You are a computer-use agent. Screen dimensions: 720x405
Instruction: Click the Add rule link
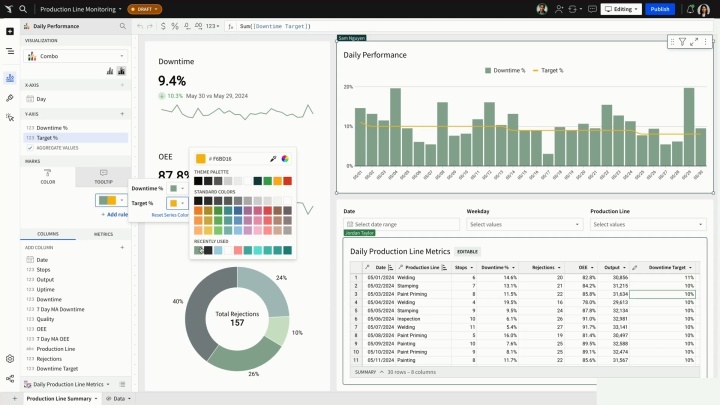tap(114, 214)
